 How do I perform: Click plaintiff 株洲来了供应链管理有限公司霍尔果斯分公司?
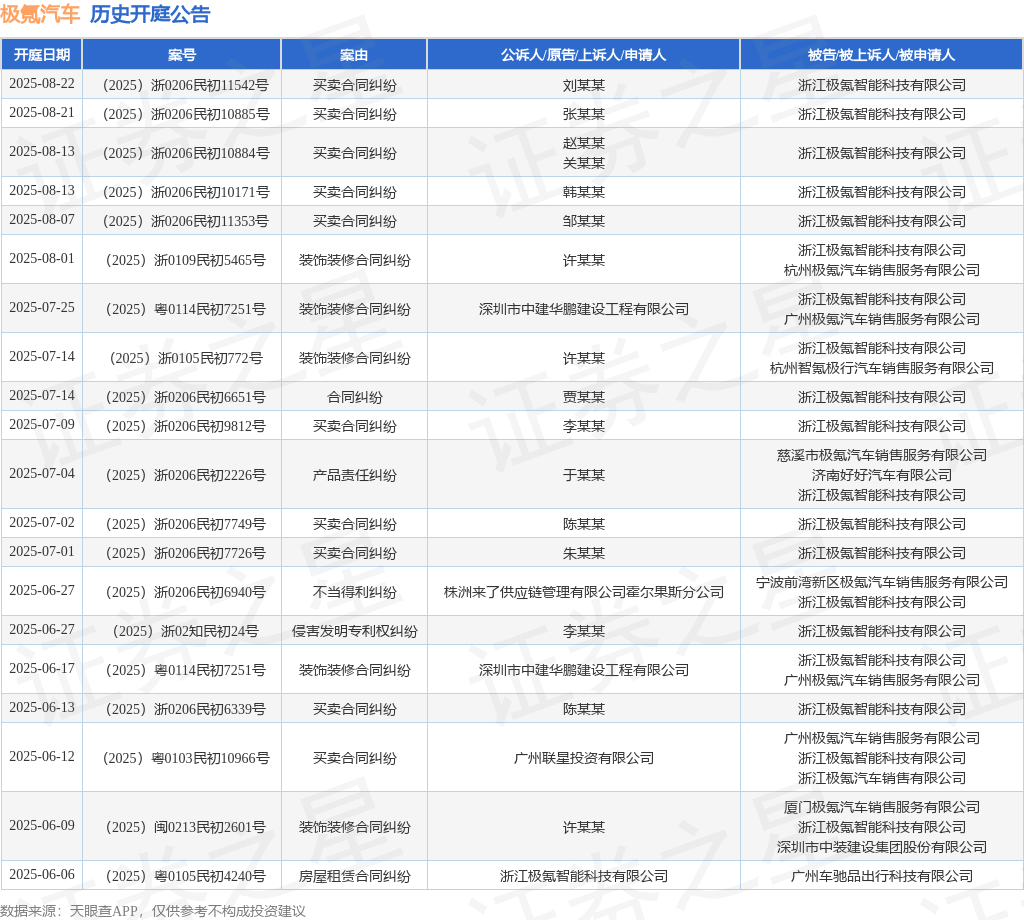pos(584,592)
